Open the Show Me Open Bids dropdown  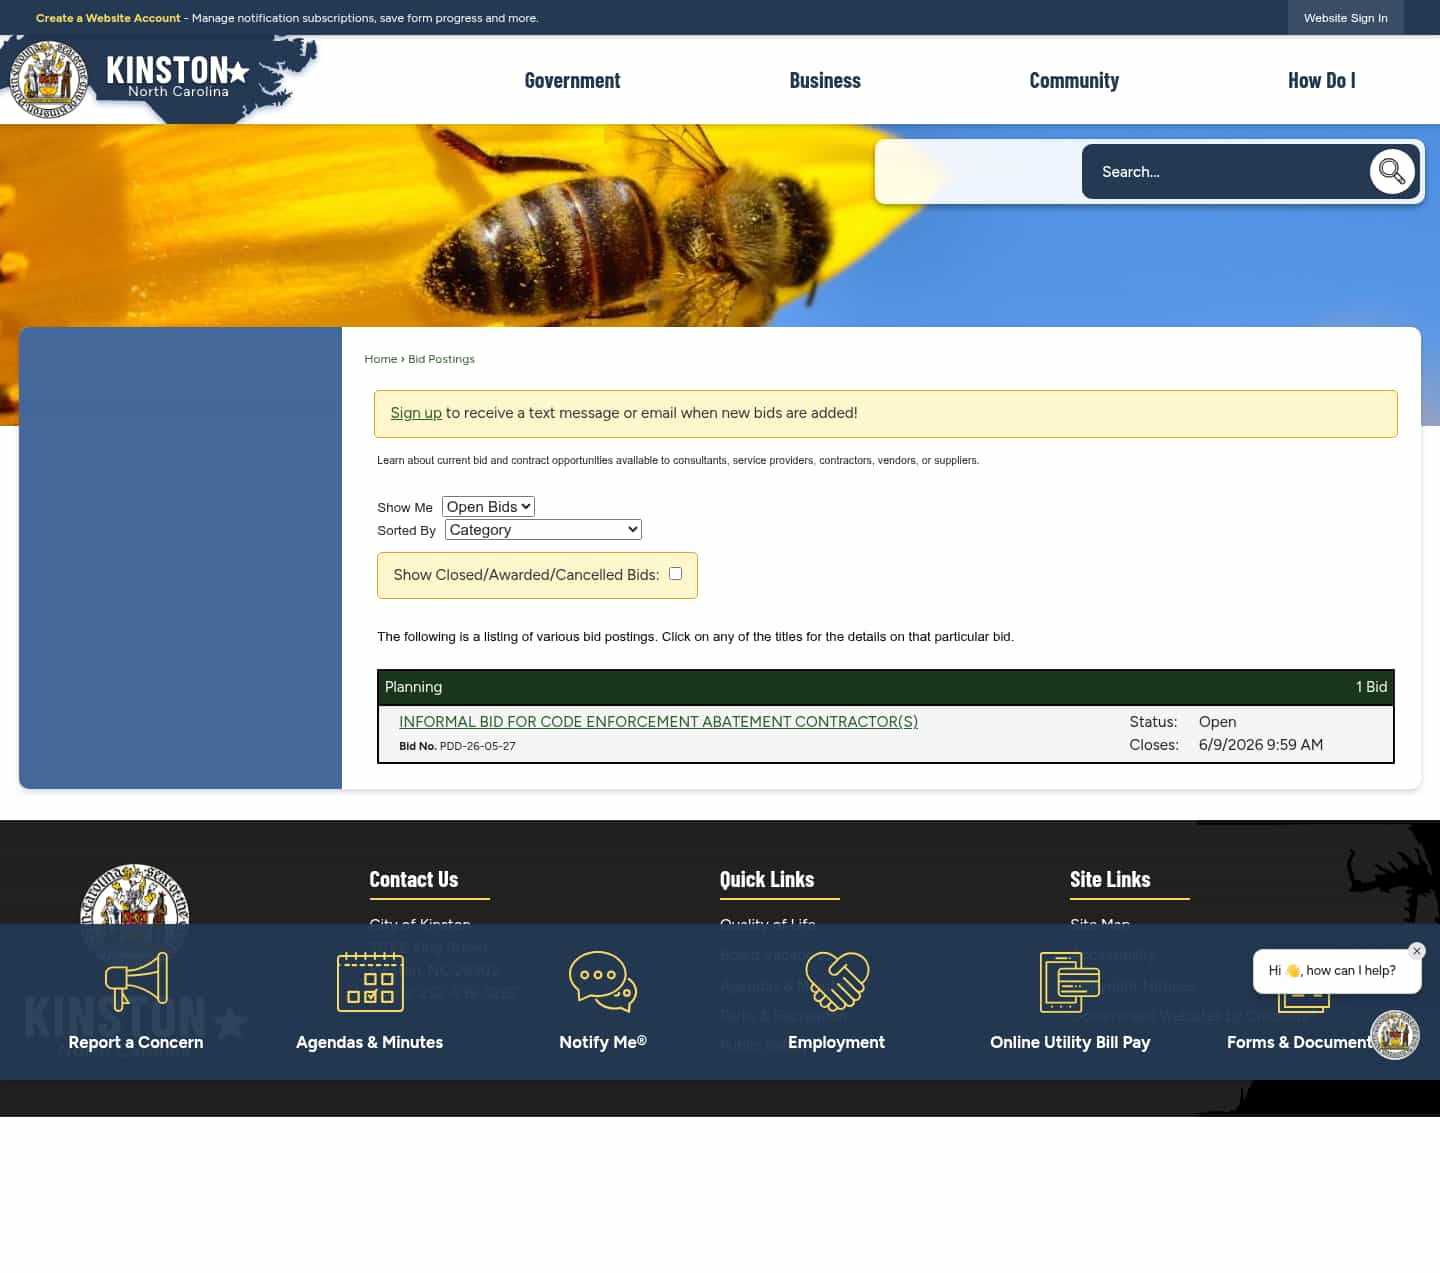[488, 507]
